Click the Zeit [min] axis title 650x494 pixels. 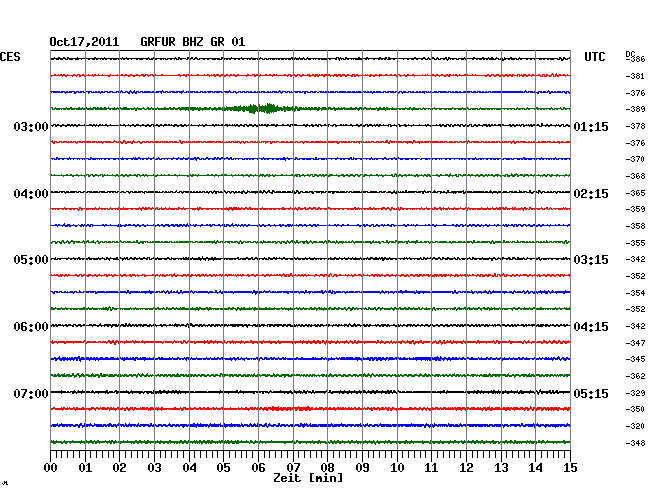pos(308,478)
